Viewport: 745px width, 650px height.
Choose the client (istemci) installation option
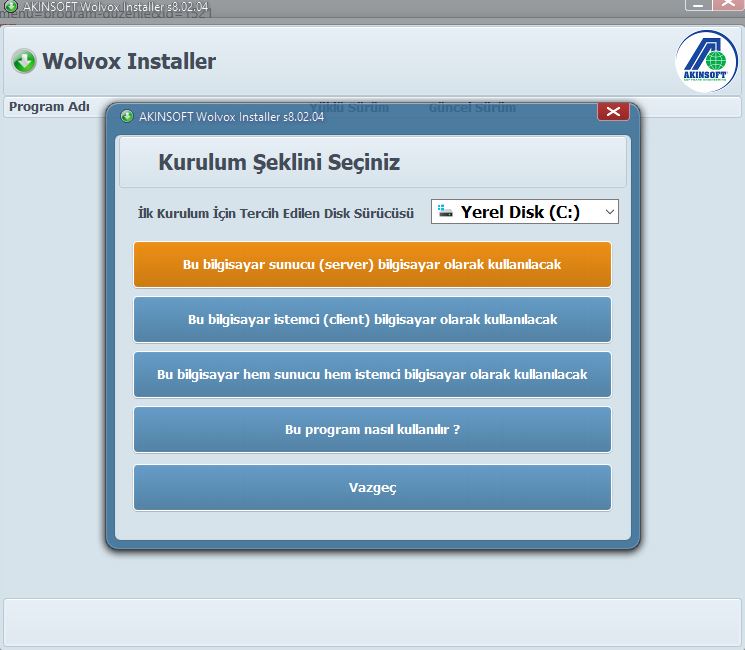coord(372,319)
